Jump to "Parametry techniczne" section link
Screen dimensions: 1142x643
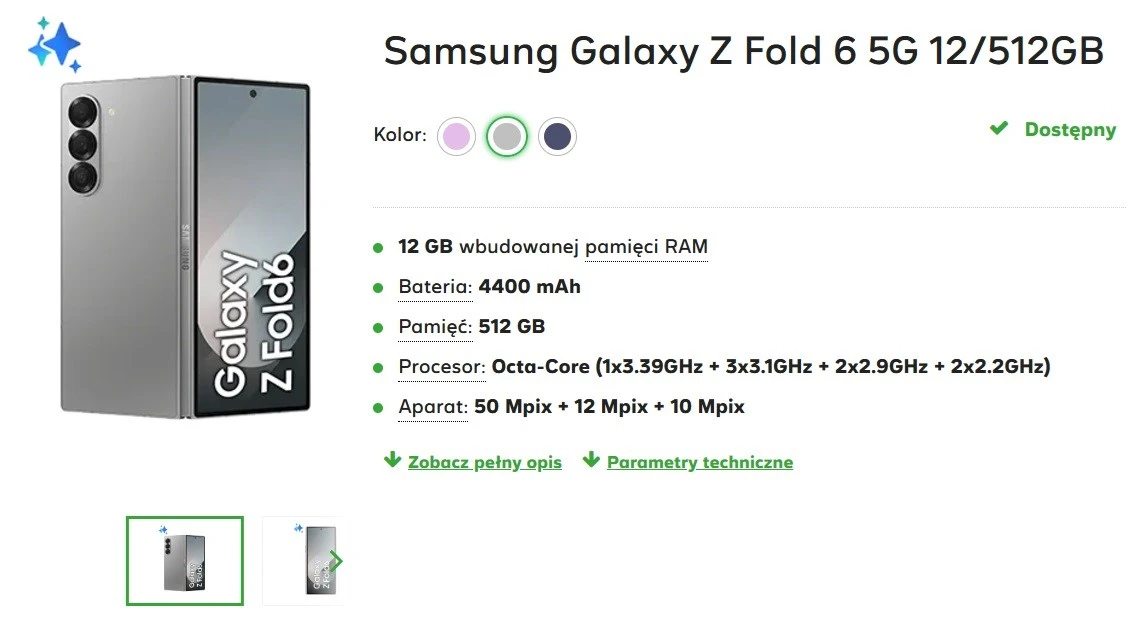(x=699, y=462)
